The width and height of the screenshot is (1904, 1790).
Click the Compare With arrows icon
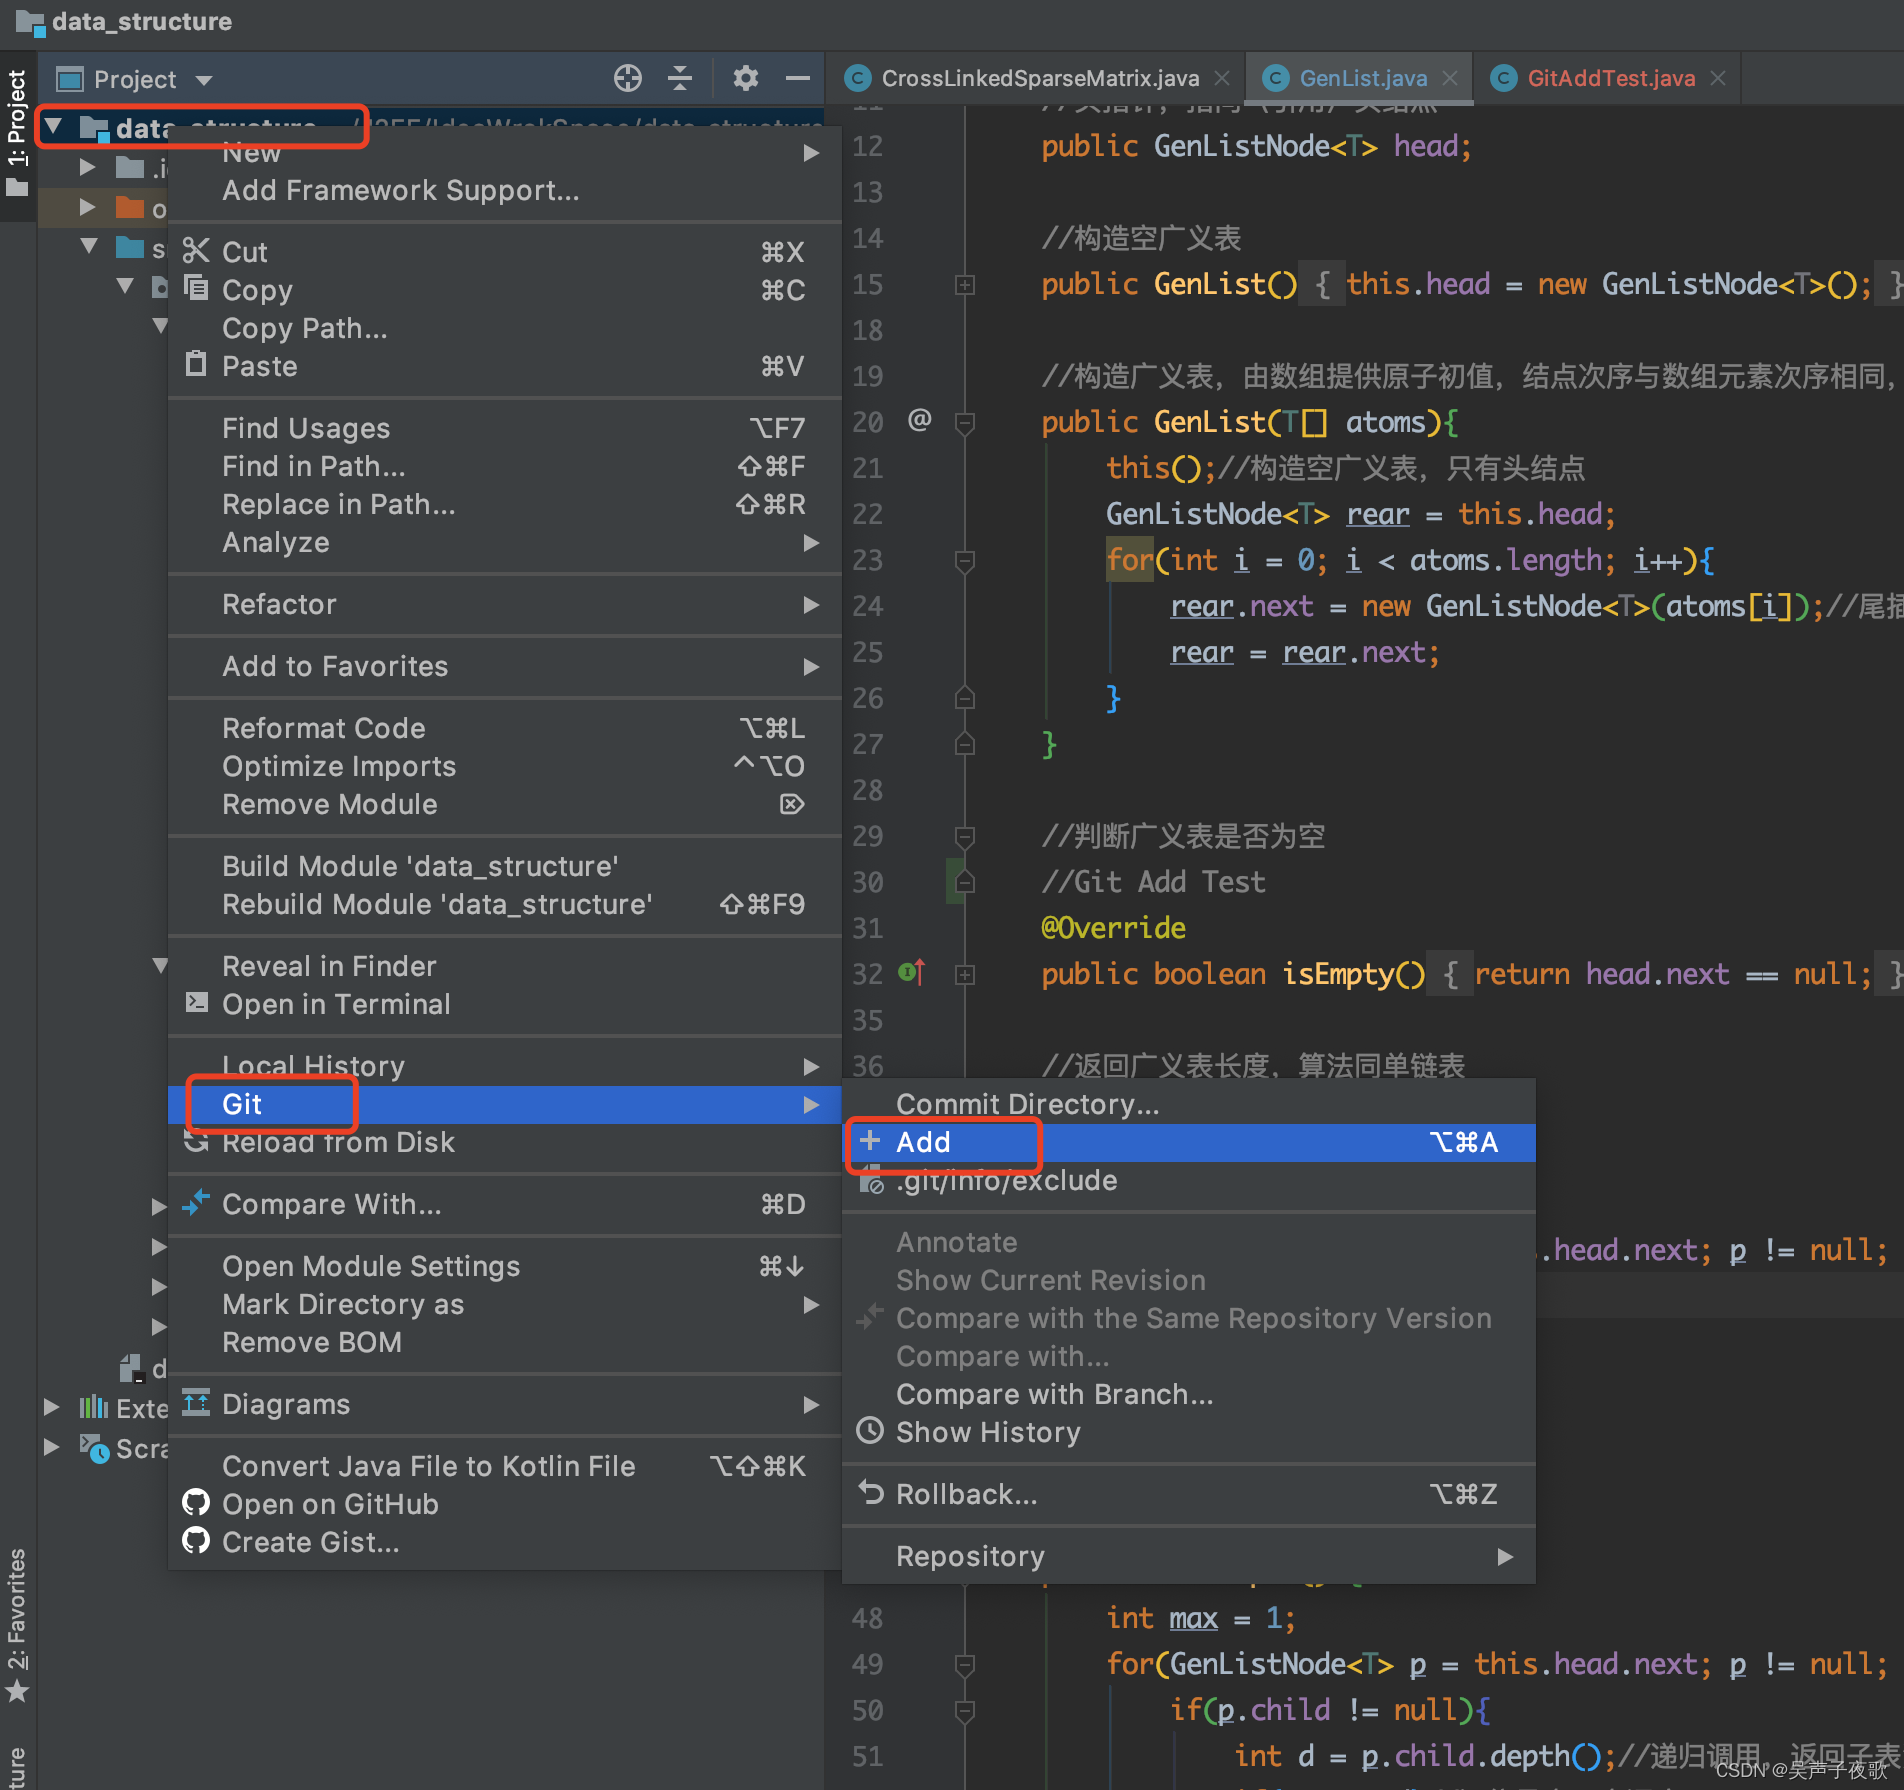click(x=196, y=1202)
